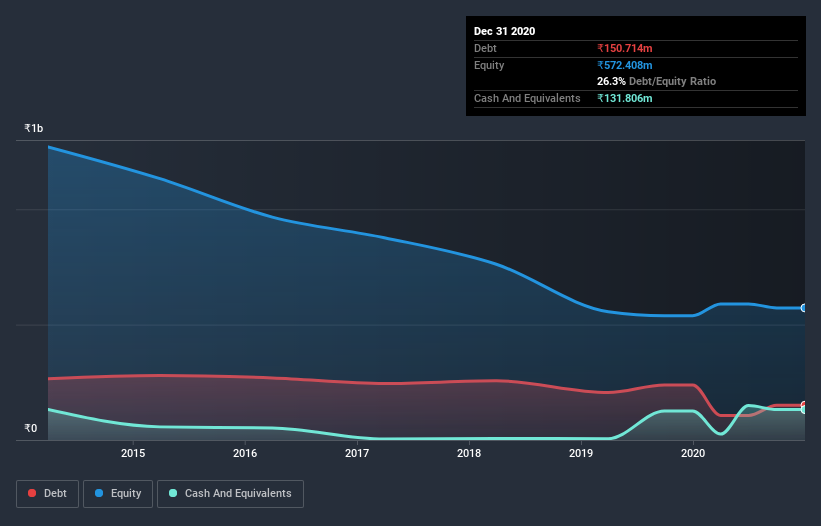
Task: Click the 2015 x-axis label
Action: [133, 453]
